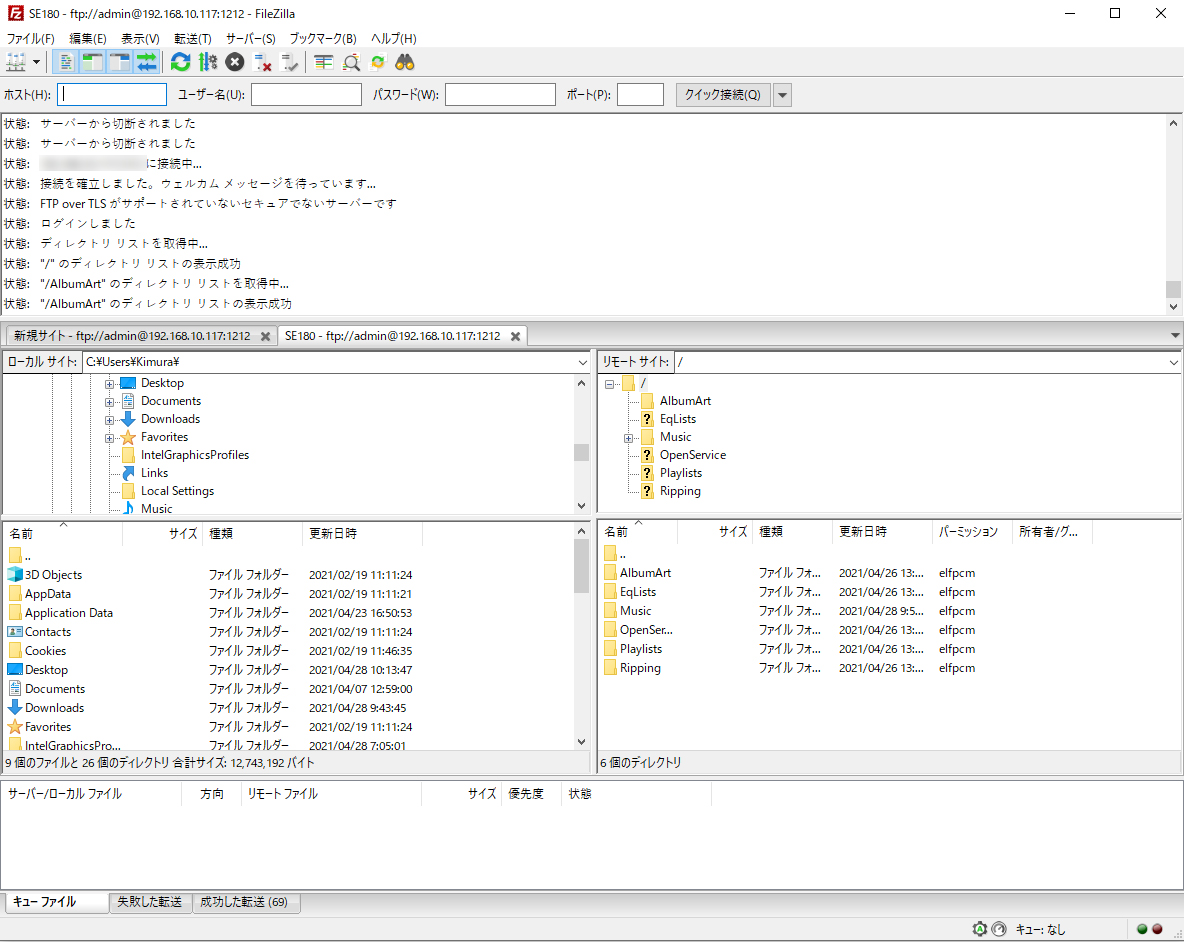
Task: Open the 転送(T) menu
Action: click(x=193, y=38)
